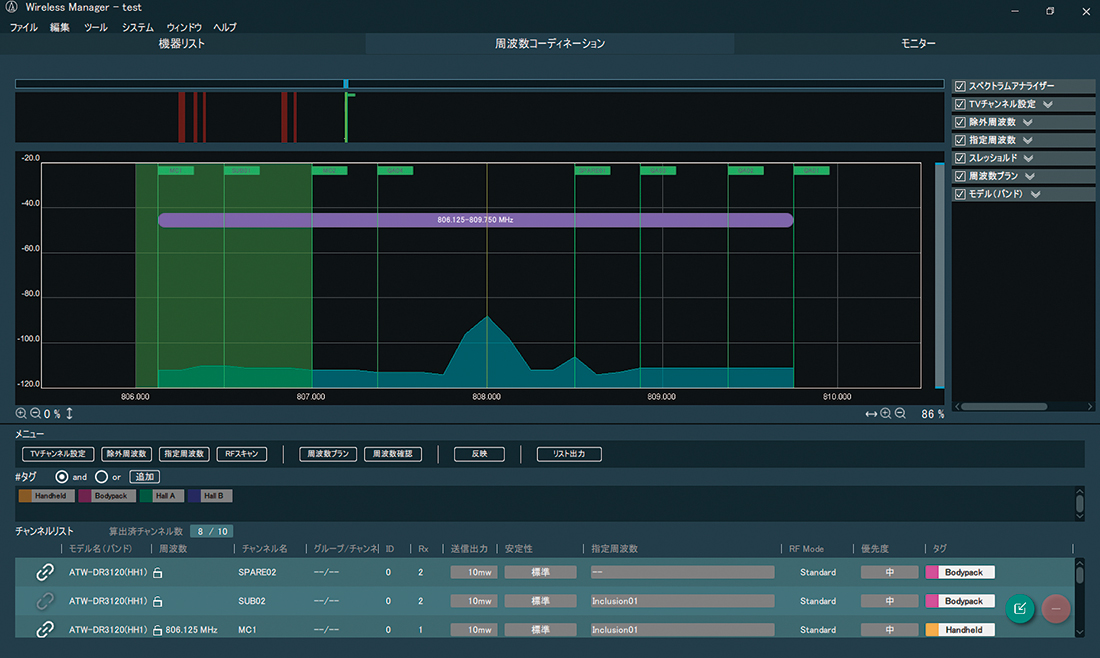Click the 周波数確認 button
The width and height of the screenshot is (1100, 658).
coord(393,454)
